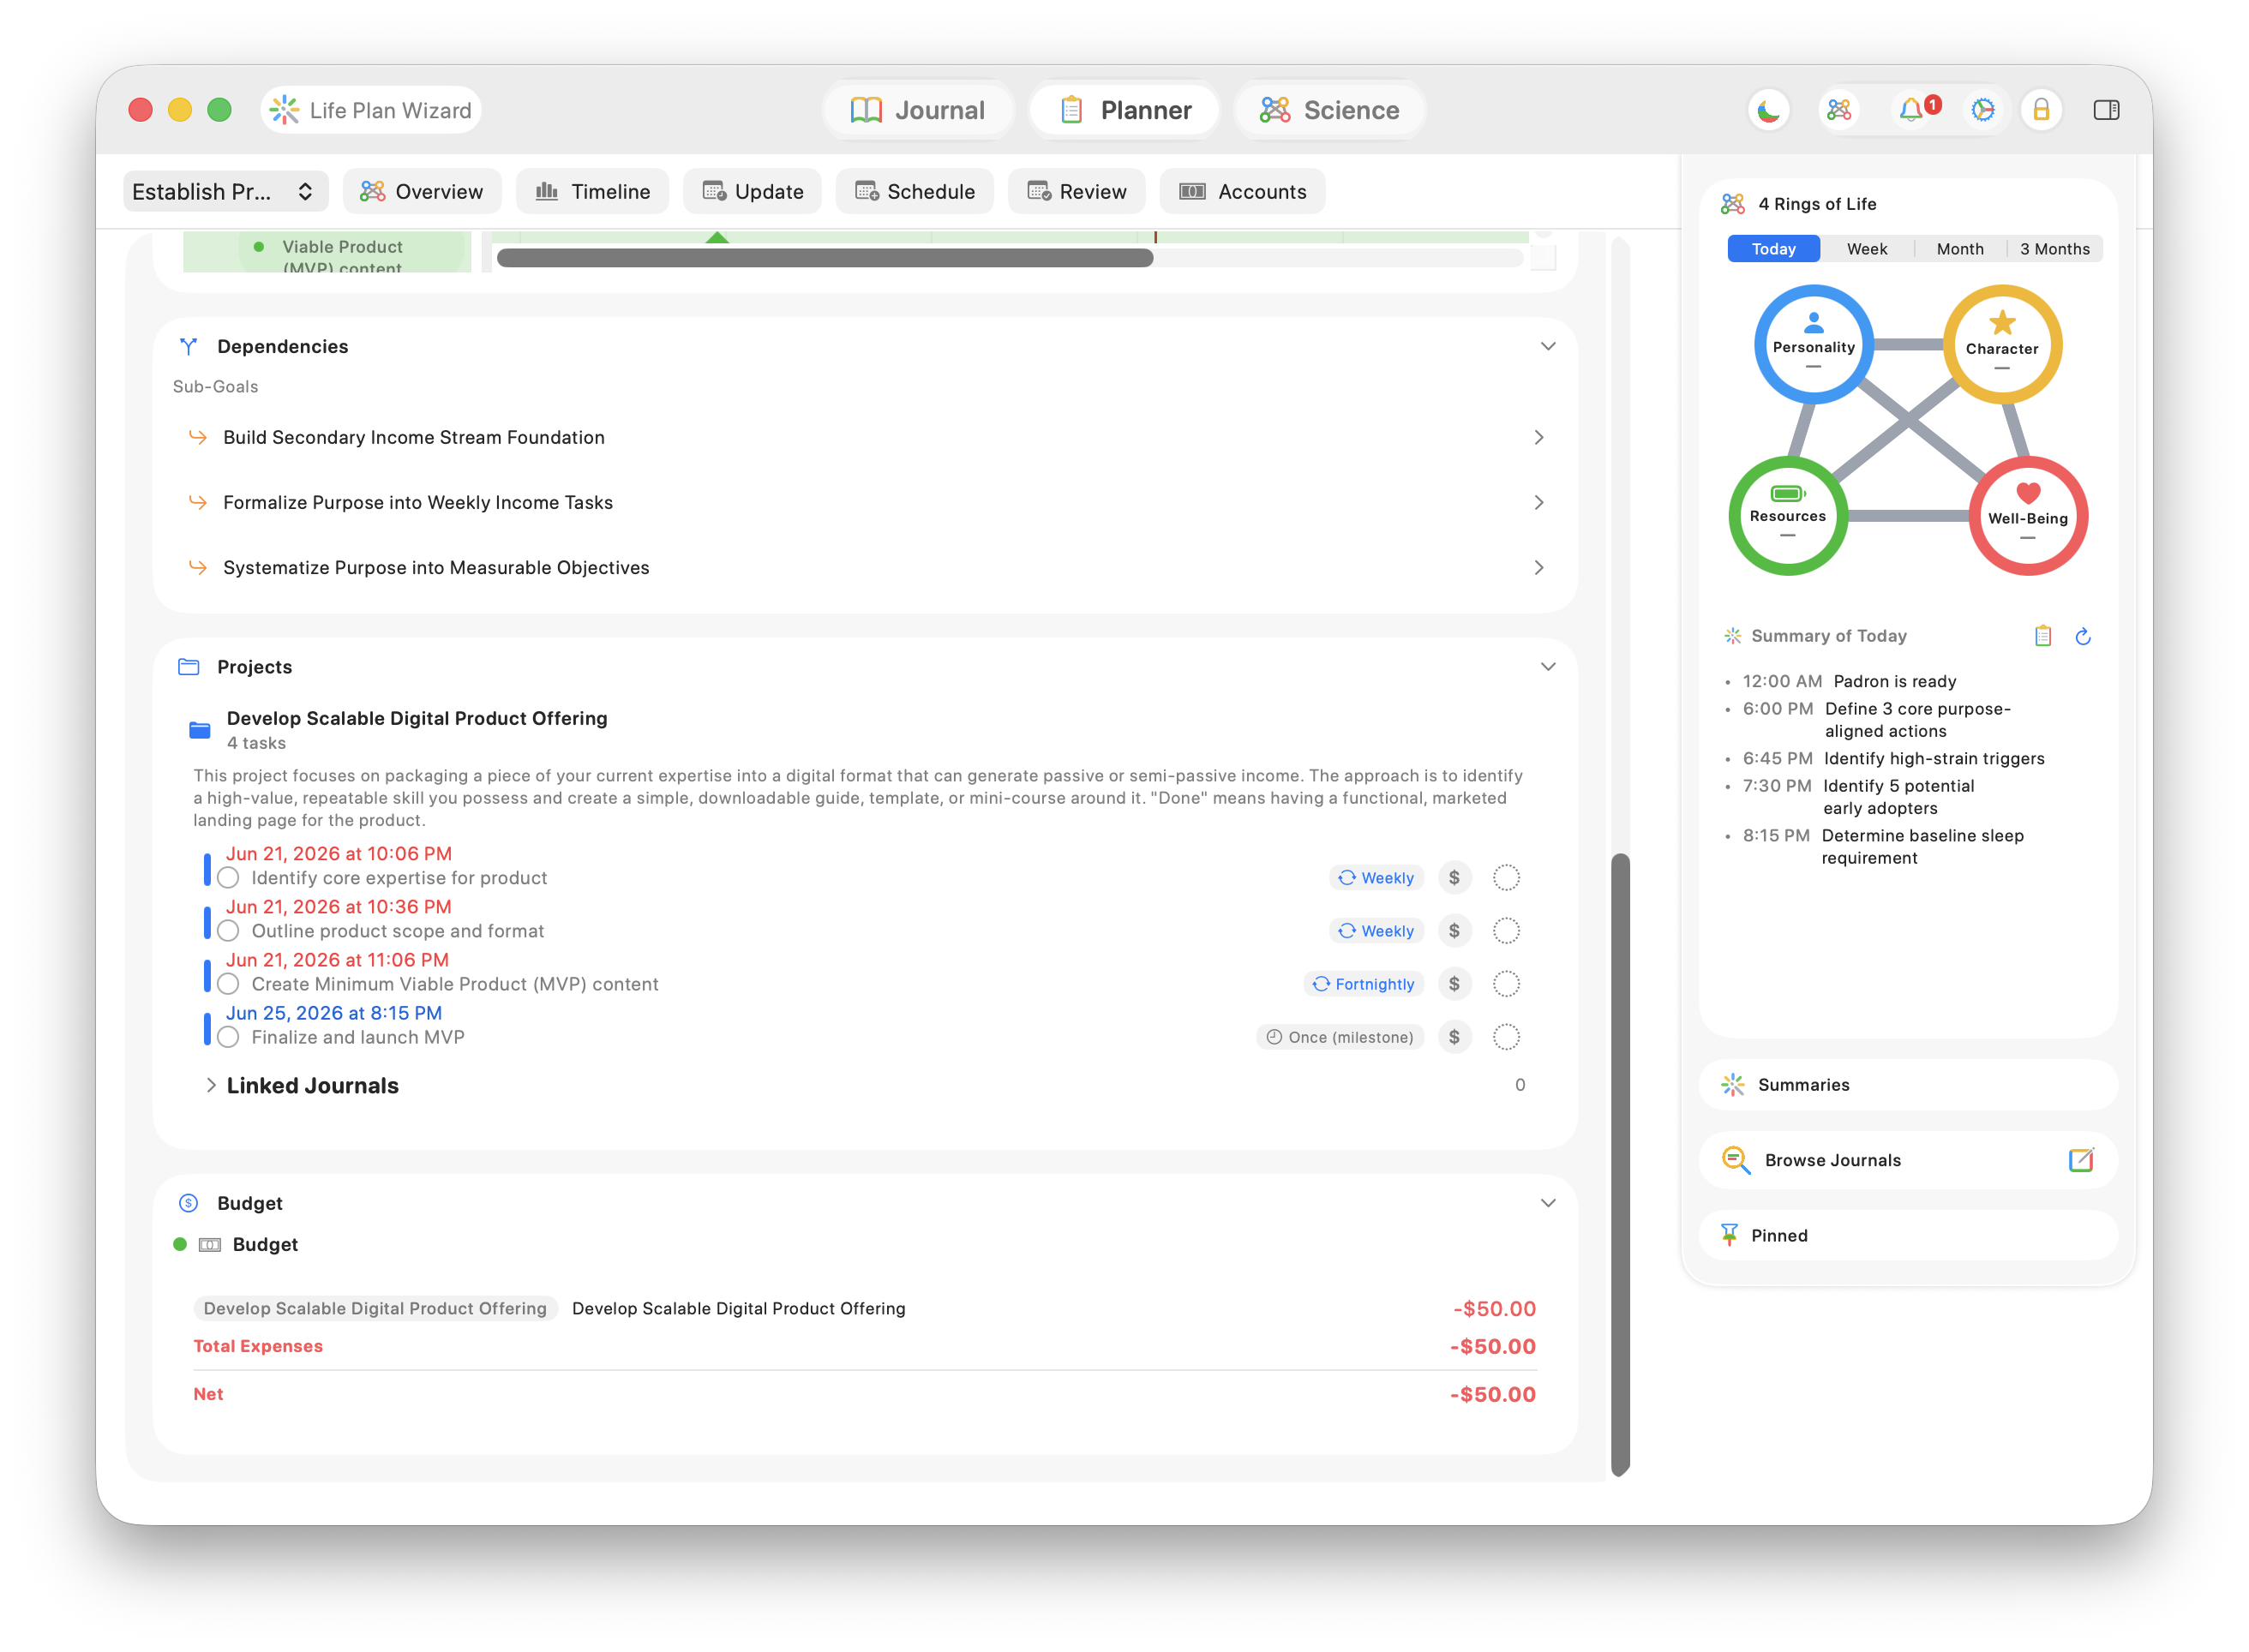
Task: Switch to the Planner tab
Action: pos(1125,110)
